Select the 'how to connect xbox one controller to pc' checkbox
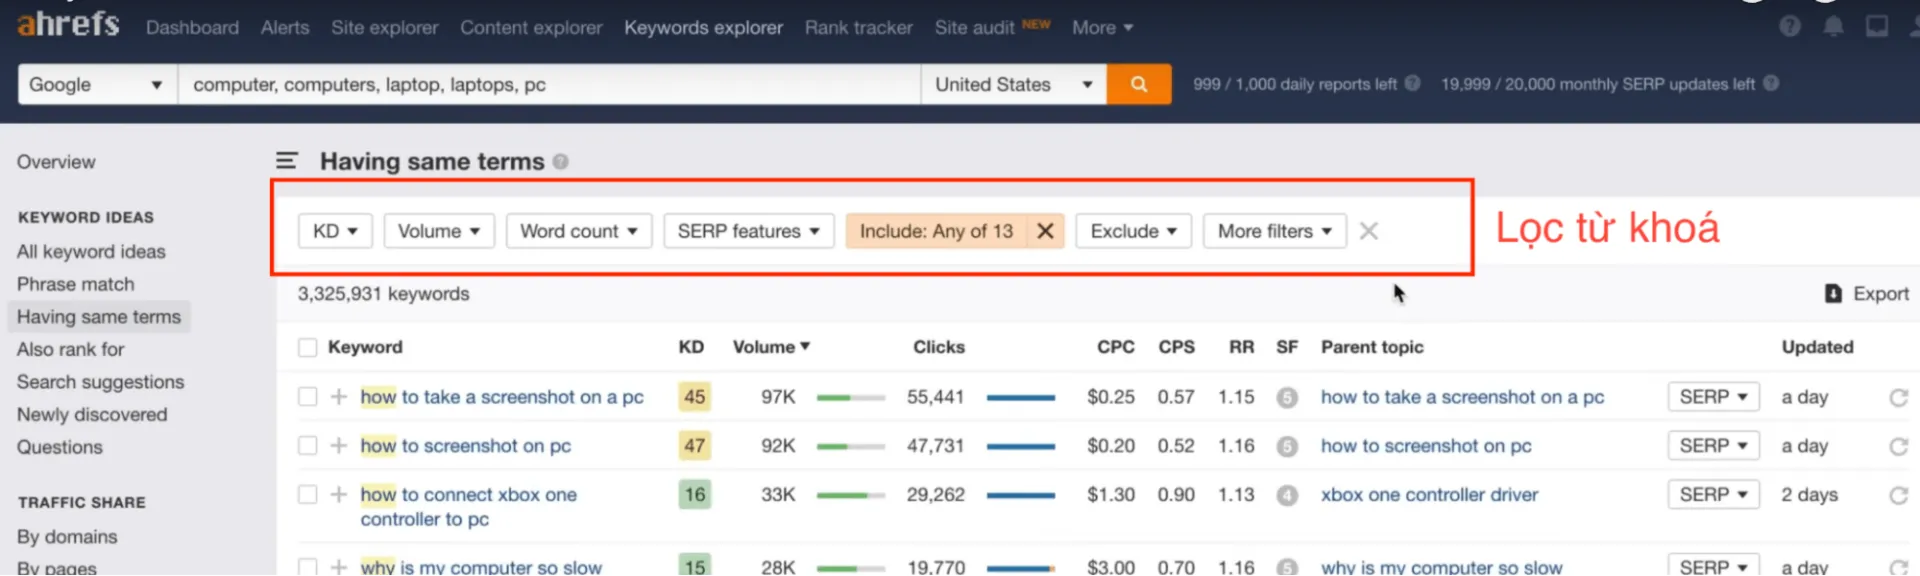The width and height of the screenshot is (1920, 576). pyautogui.click(x=307, y=495)
